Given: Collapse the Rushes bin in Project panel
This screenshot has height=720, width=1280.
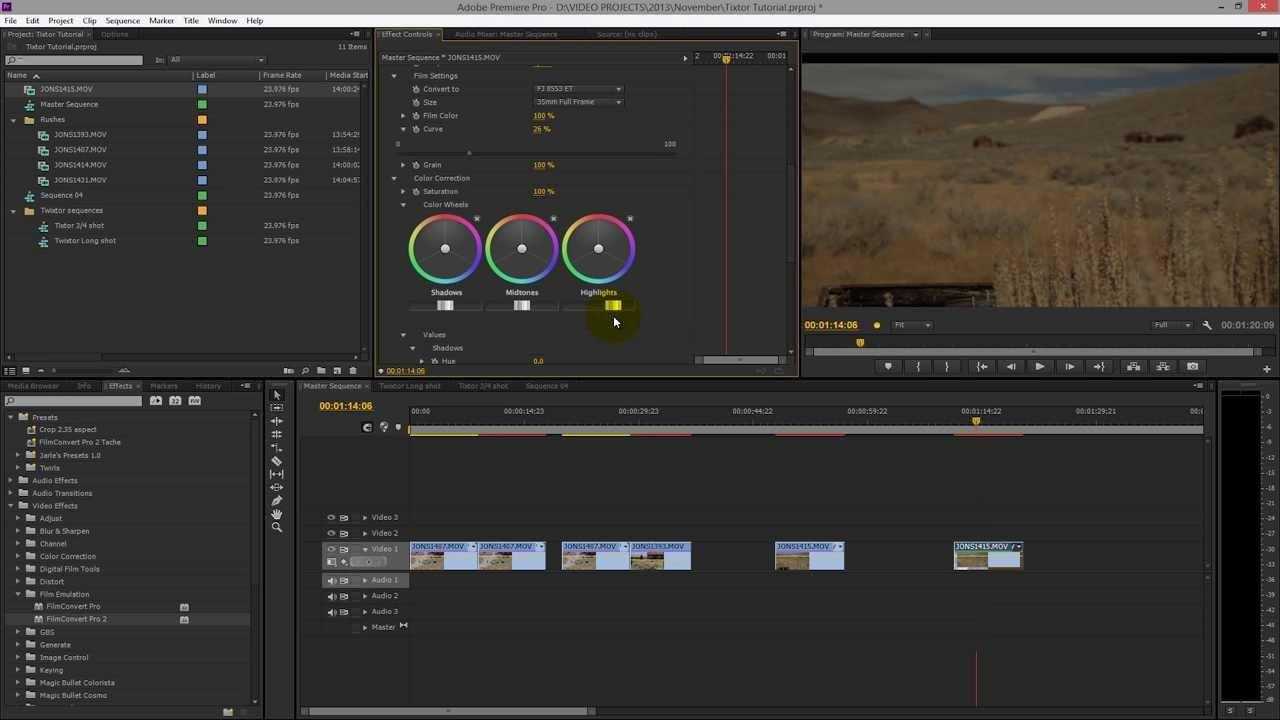Looking at the screenshot, I should [x=14, y=120].
